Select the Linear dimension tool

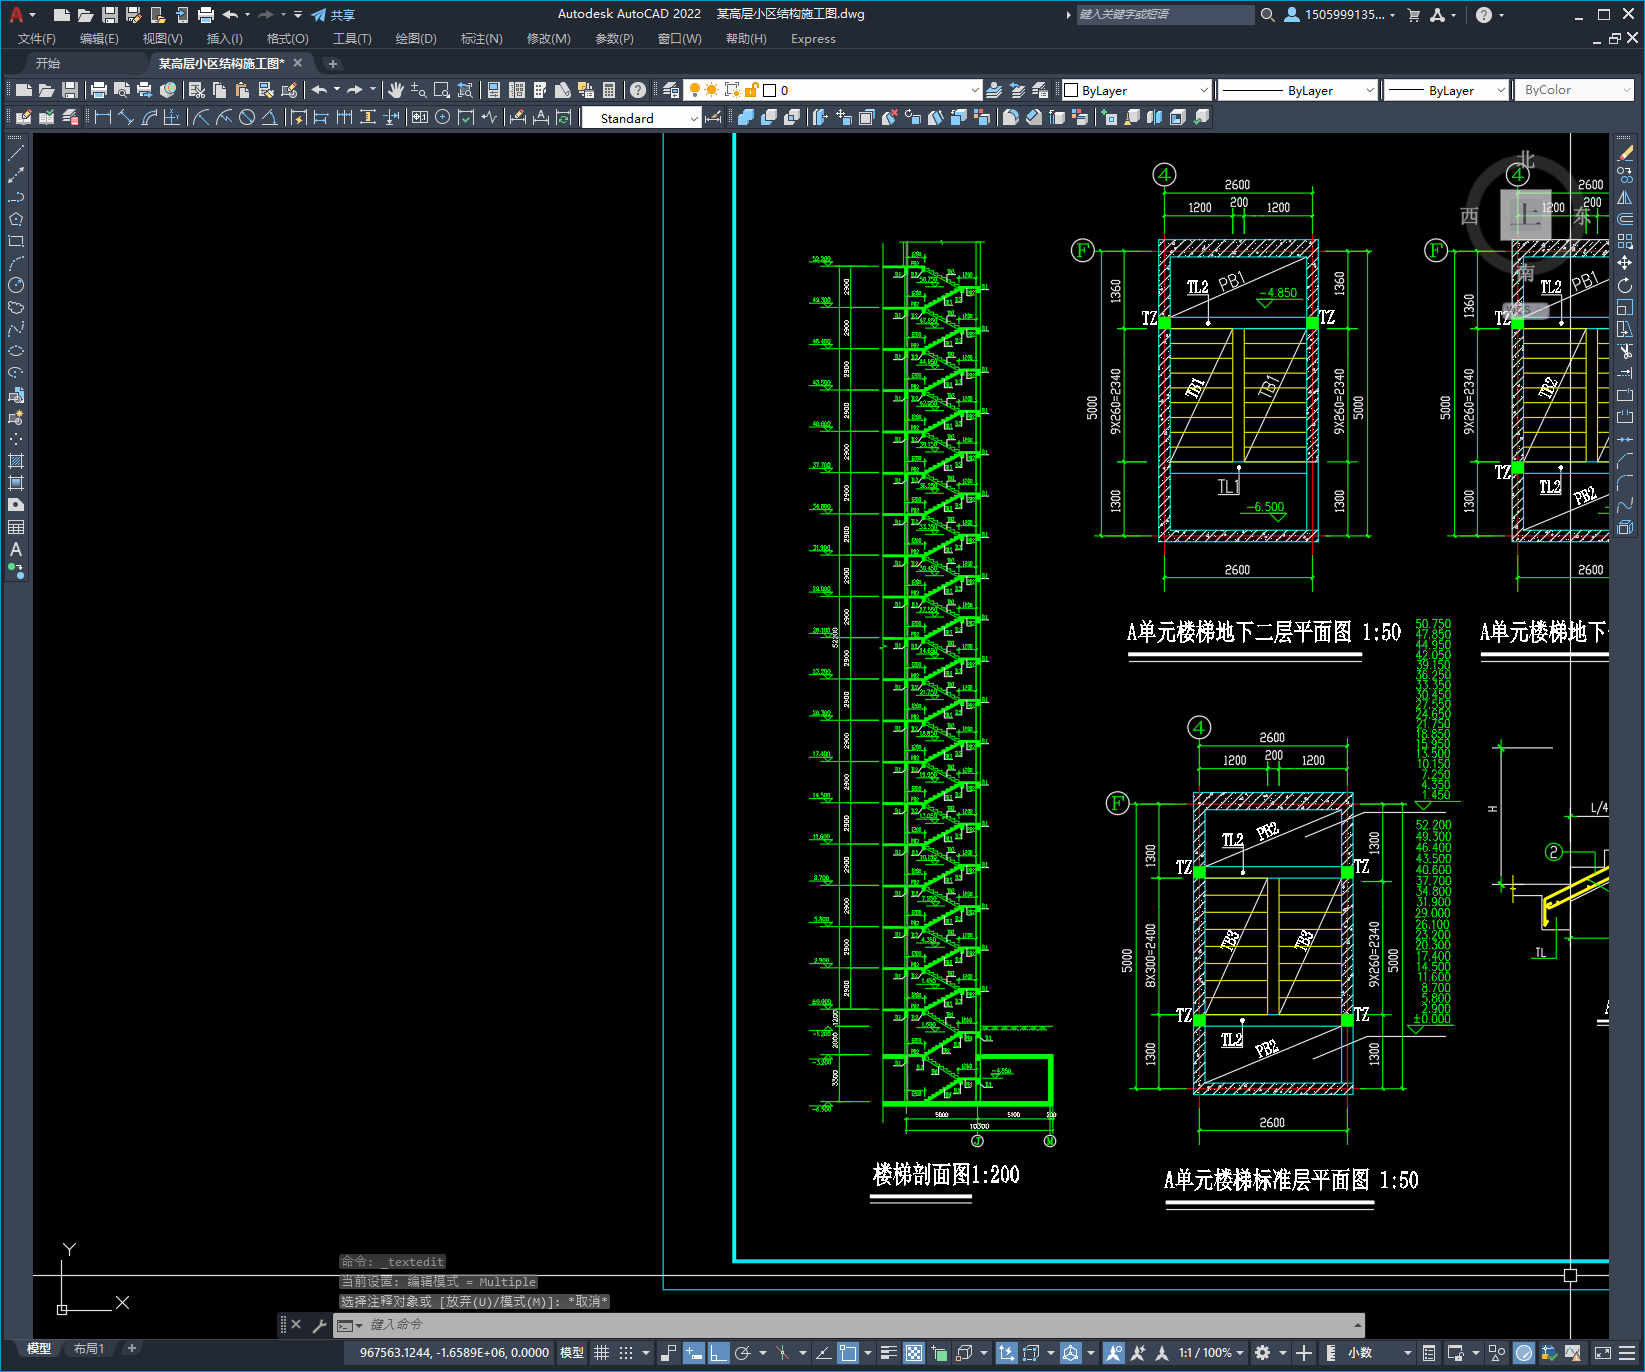[102, 117]
